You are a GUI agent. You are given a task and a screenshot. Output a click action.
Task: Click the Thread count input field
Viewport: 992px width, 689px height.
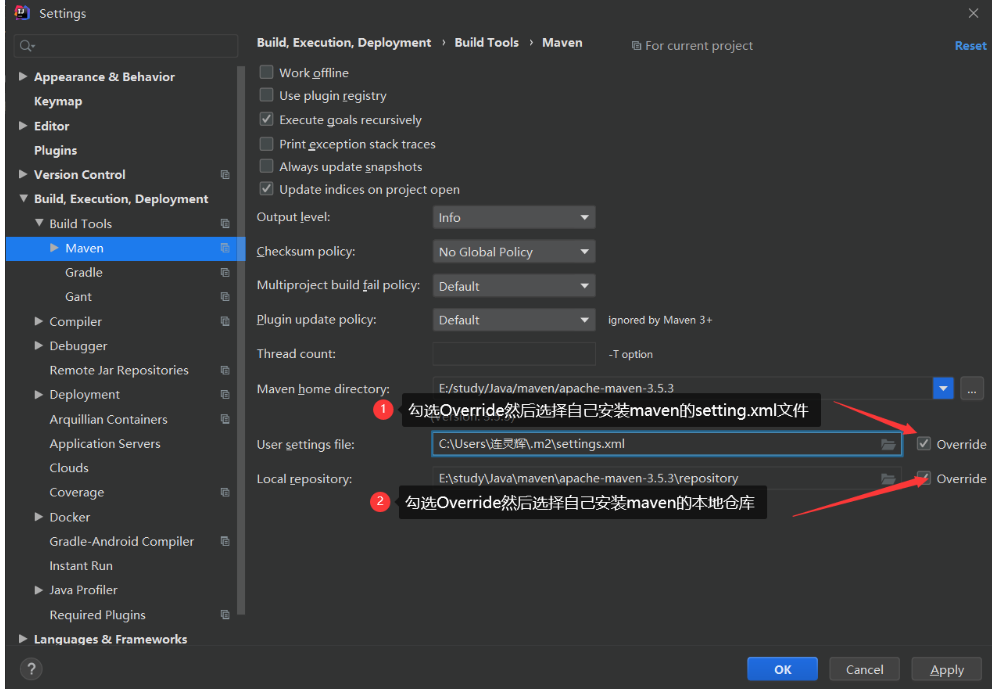pyautogui.click(x=514, y=354)
